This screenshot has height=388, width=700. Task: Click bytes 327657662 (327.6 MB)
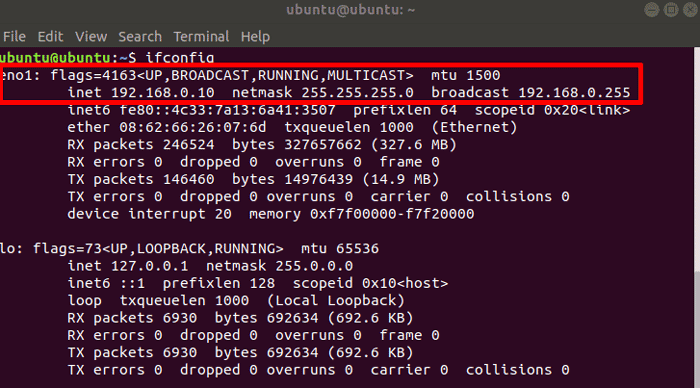click(344, 145)
